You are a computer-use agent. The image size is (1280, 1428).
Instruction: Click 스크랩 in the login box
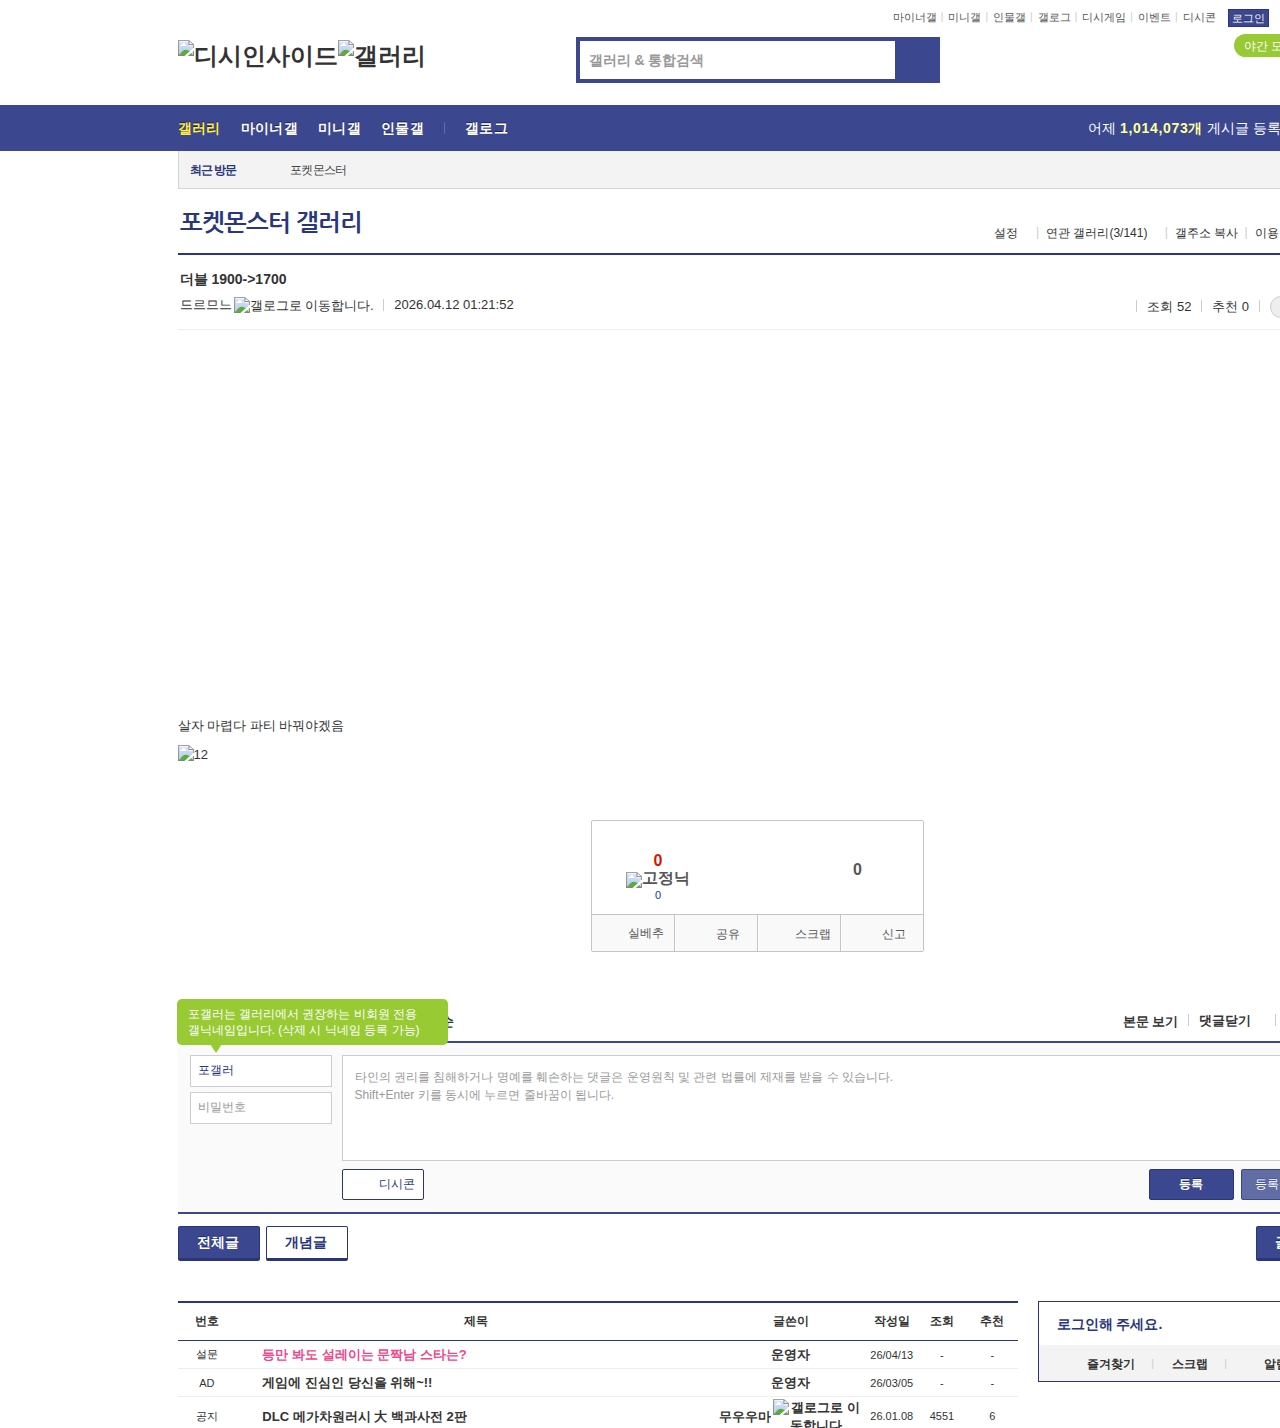(x=1190, y=1364)
